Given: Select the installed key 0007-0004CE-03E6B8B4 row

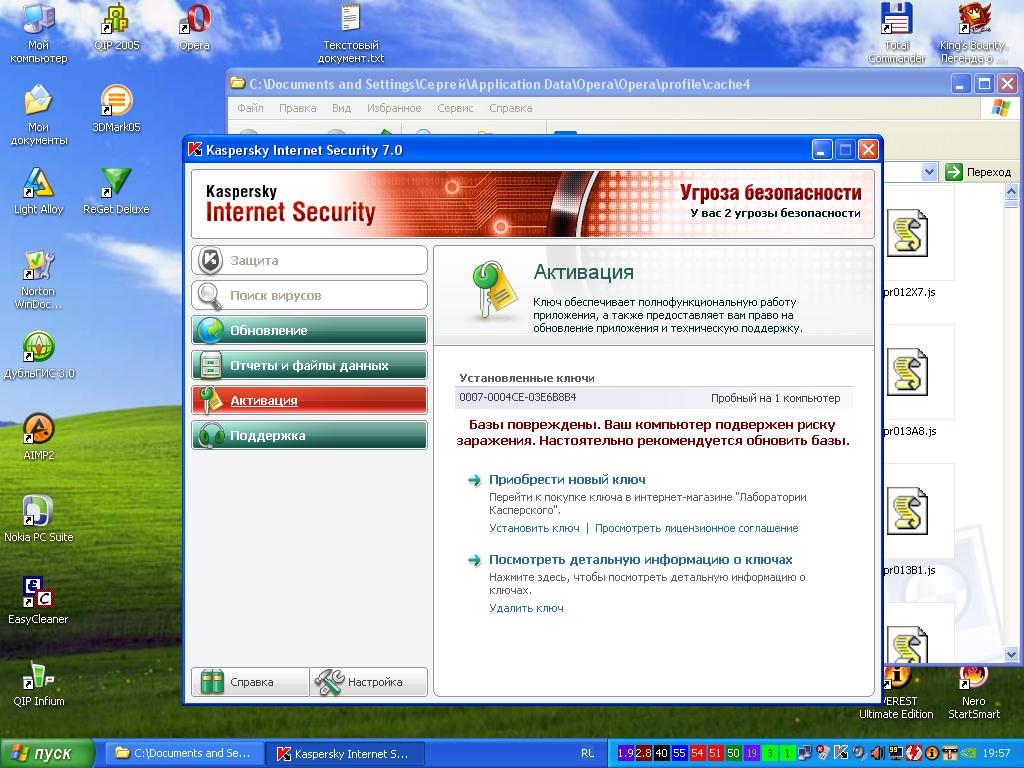Looking at the screenshot, I should [x=652, y=398].
